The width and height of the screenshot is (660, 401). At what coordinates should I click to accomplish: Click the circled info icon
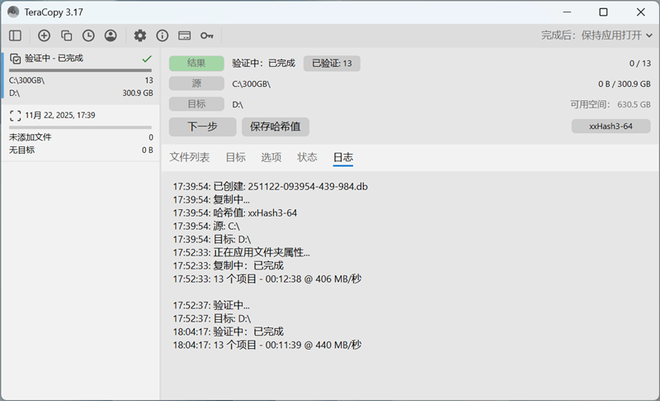(x=162, y=35)
